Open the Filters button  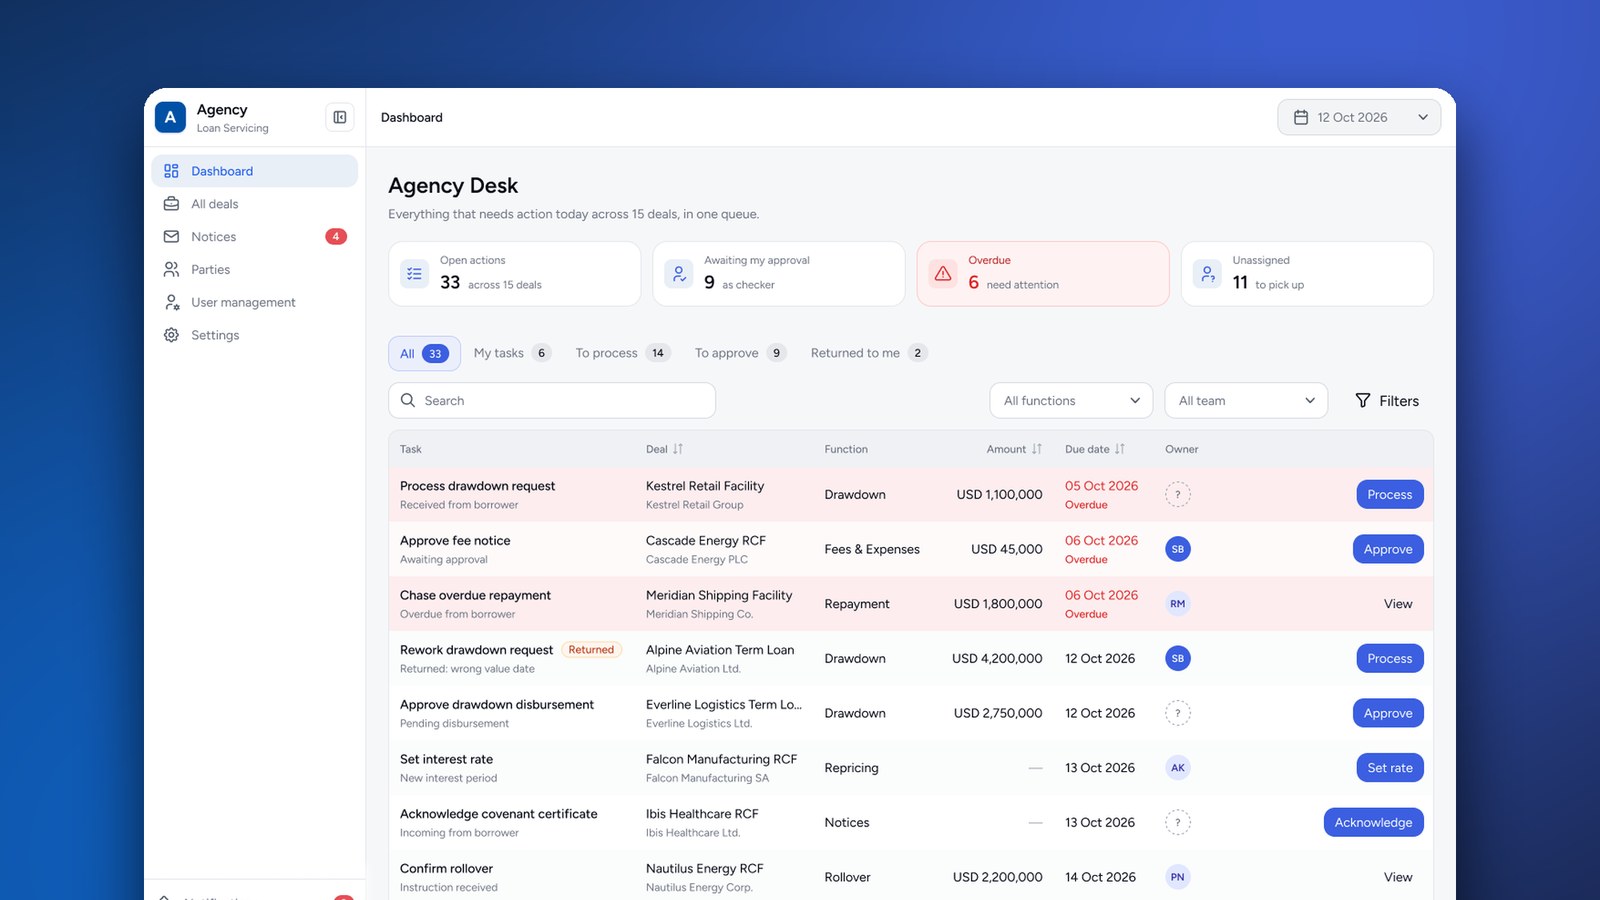tap(1387, 400)
